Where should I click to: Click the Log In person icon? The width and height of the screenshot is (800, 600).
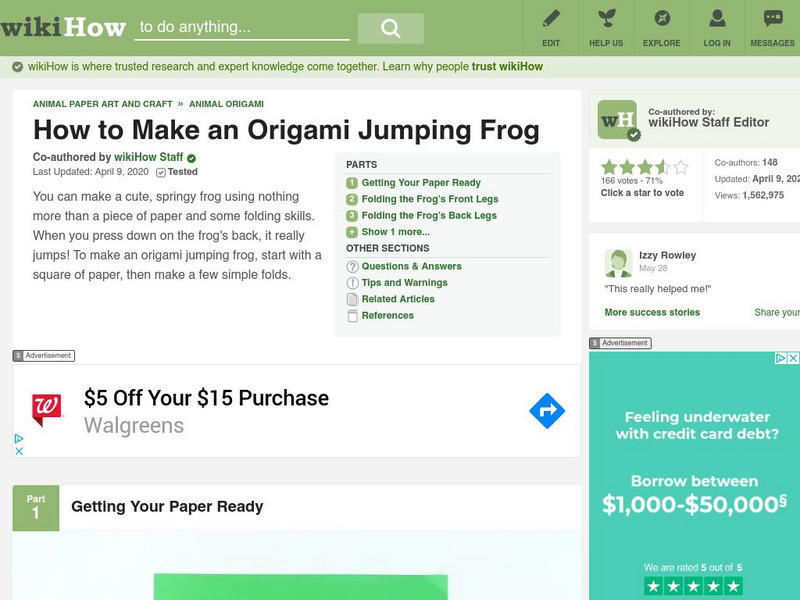point(717,19)
